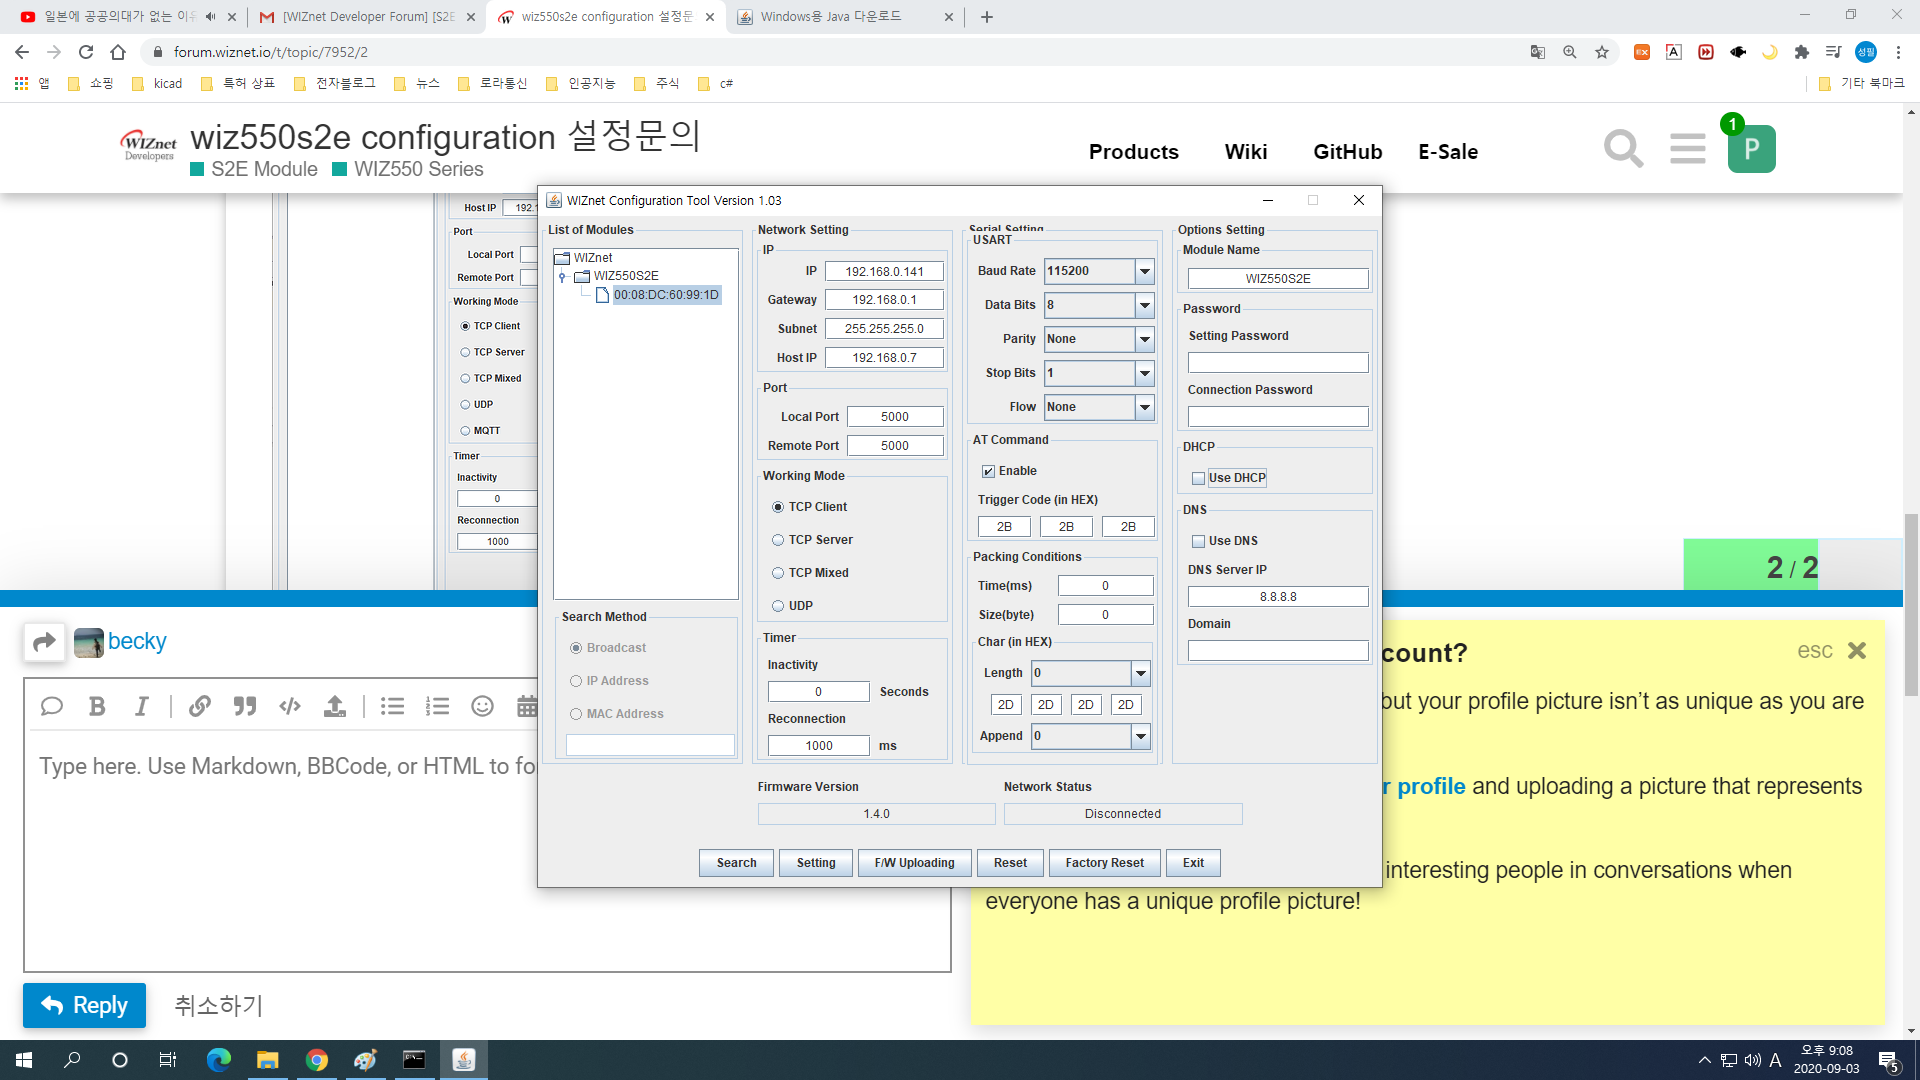Open user profile avatar with notification

(1751, 149)
